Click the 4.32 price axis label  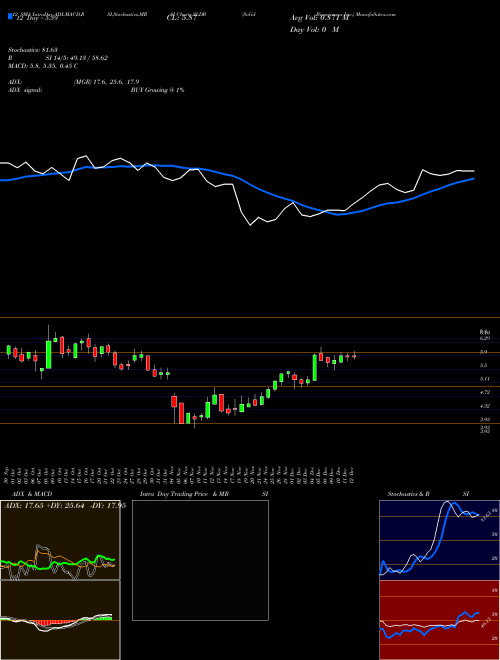click(485, 406)
